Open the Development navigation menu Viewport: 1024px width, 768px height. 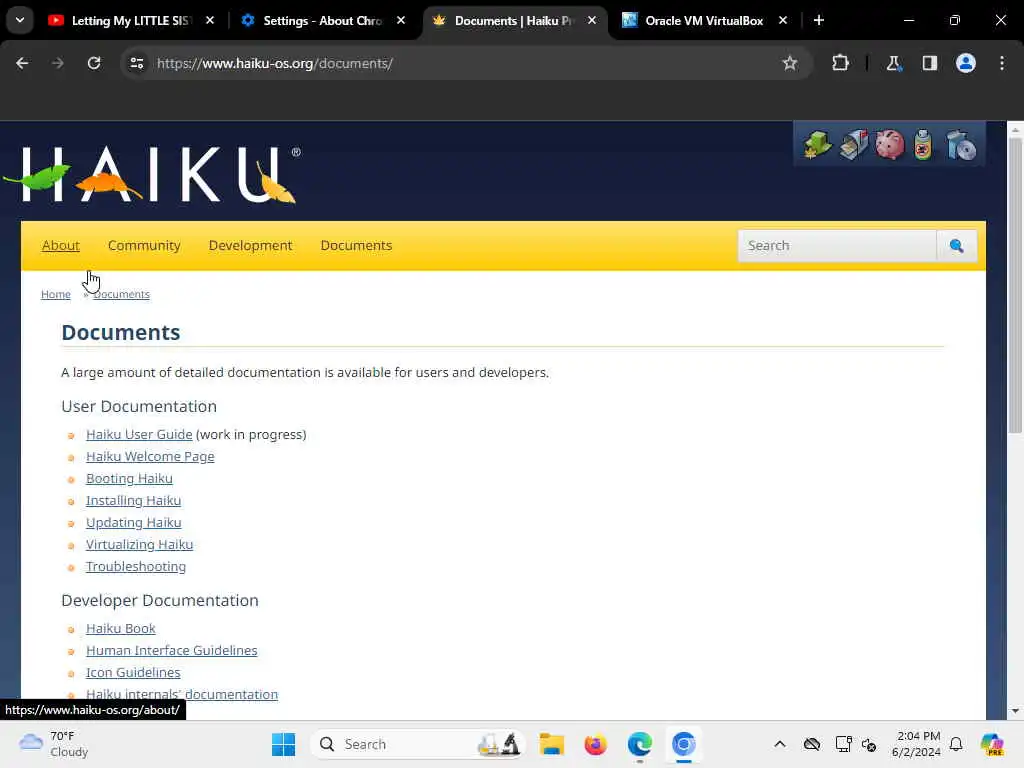click(251, 246)
